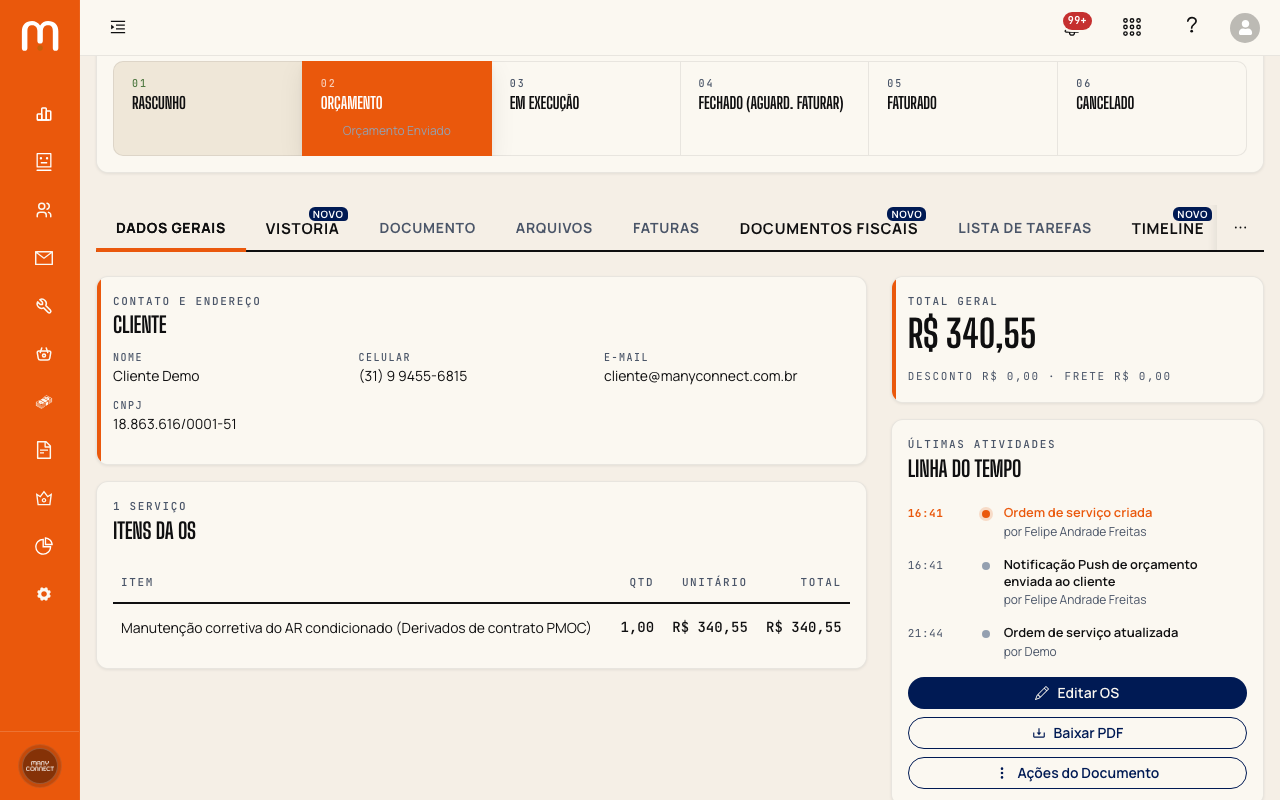Click the 'Item' column header
Screen dimensions: 1280x800
[x=137, y=582]
